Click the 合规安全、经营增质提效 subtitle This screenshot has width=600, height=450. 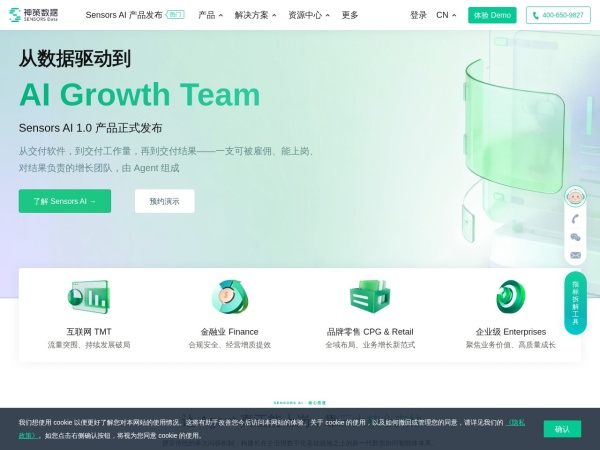click(x=230, y=345)
